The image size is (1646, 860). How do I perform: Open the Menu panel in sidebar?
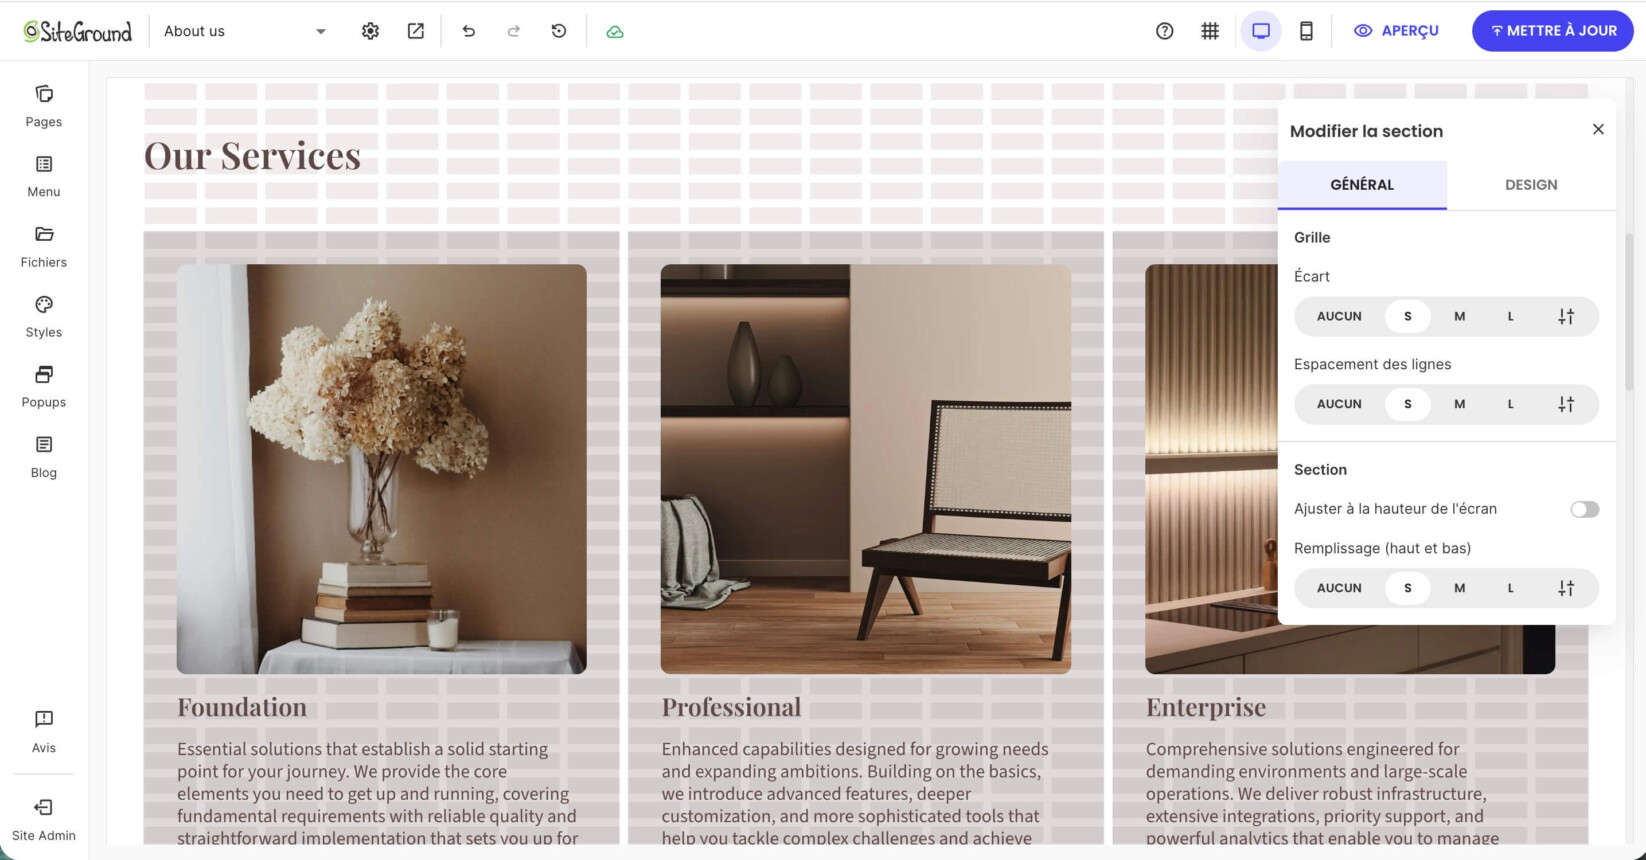(x=44, y=176)
